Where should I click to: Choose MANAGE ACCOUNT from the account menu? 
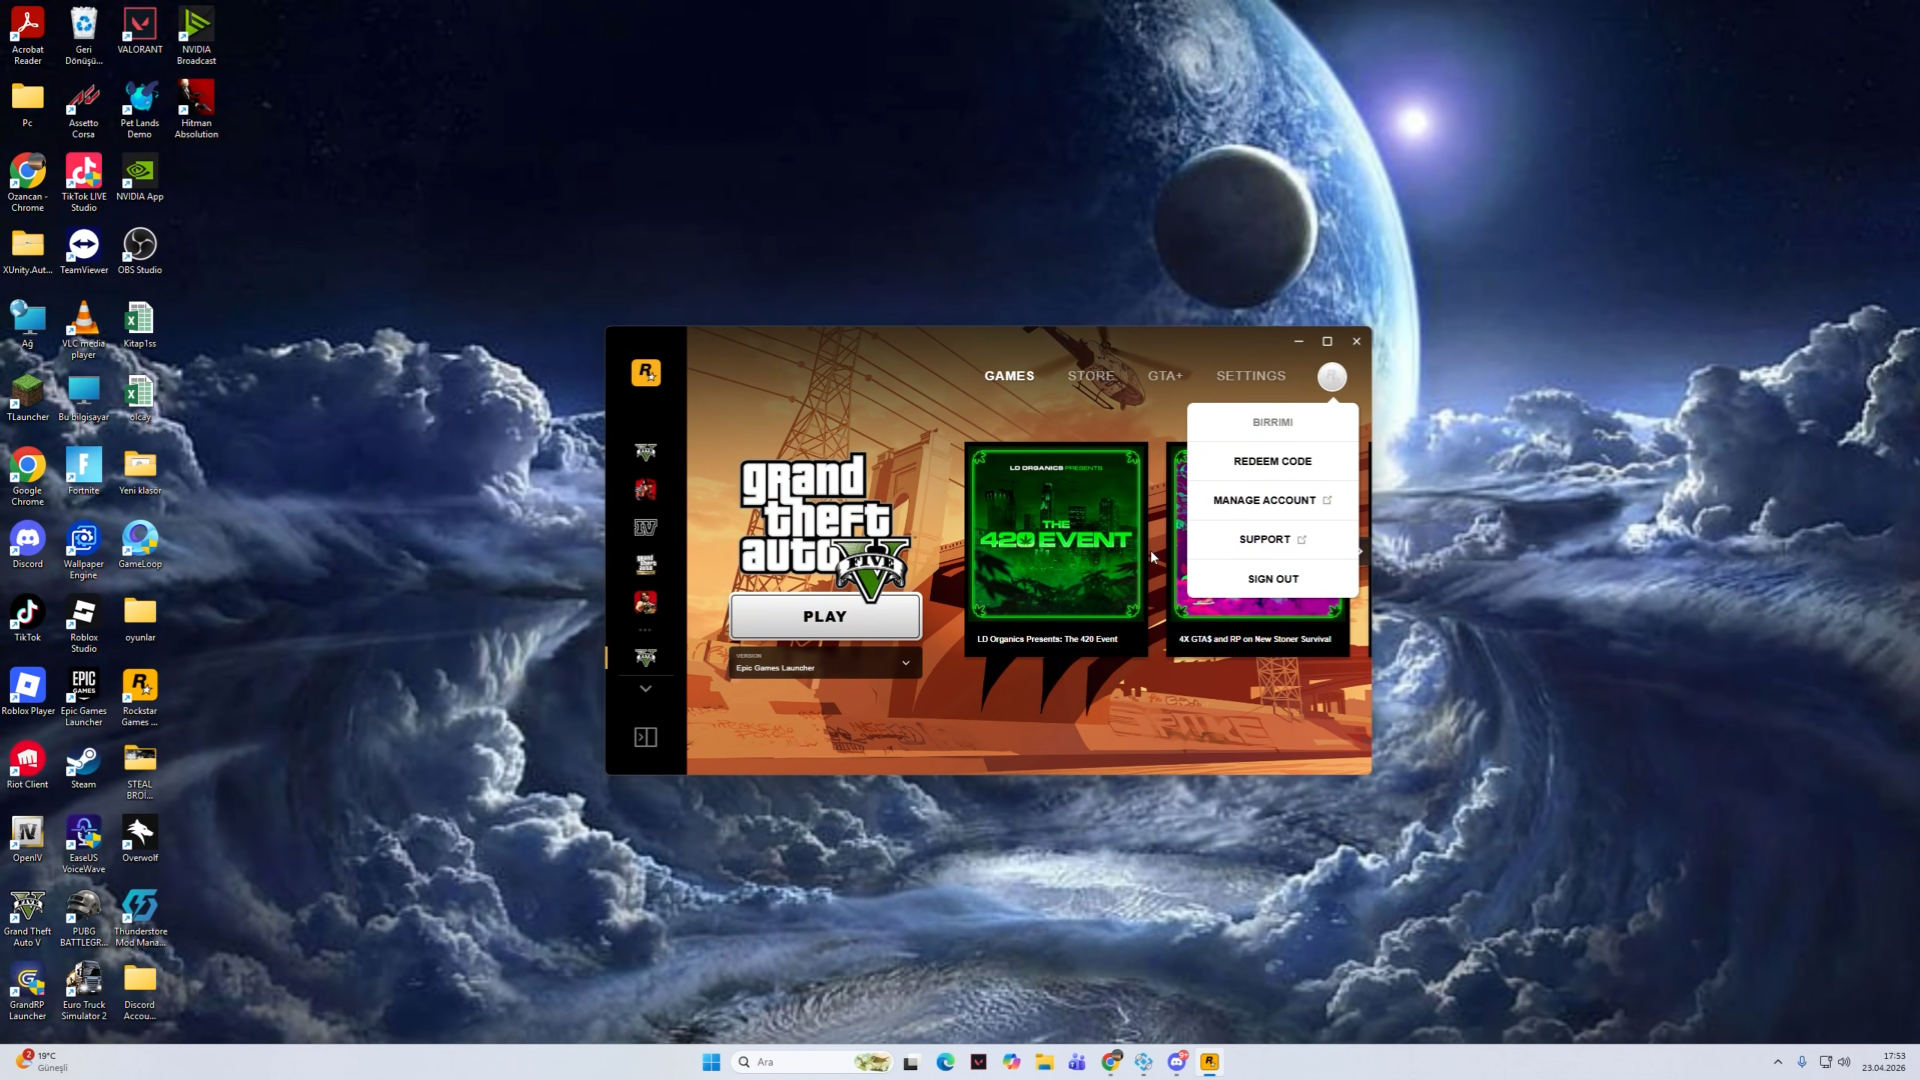1272,500
